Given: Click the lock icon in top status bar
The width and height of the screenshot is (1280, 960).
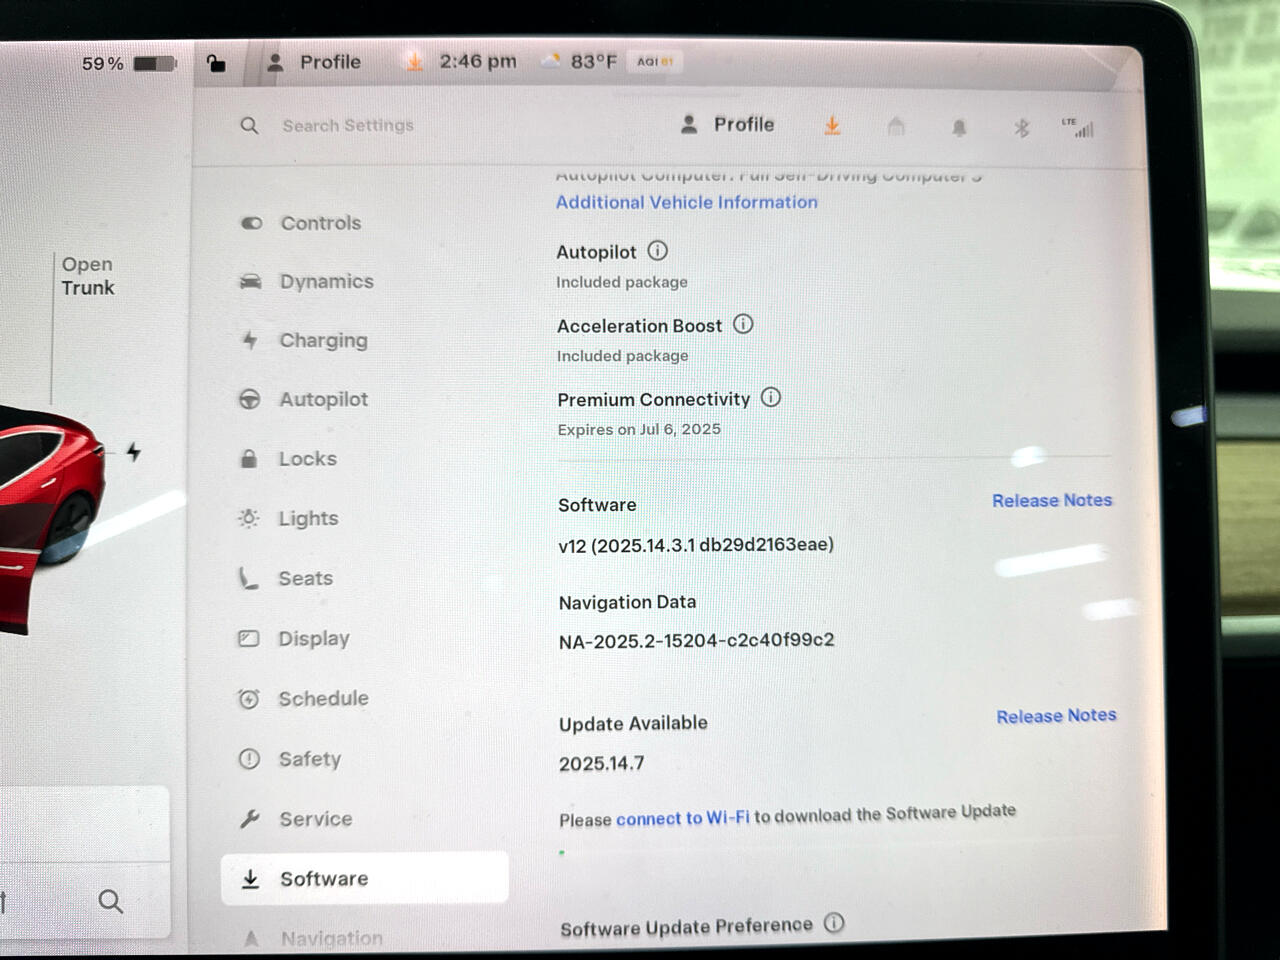Looking at the screenshot, I should pos(216,63).
